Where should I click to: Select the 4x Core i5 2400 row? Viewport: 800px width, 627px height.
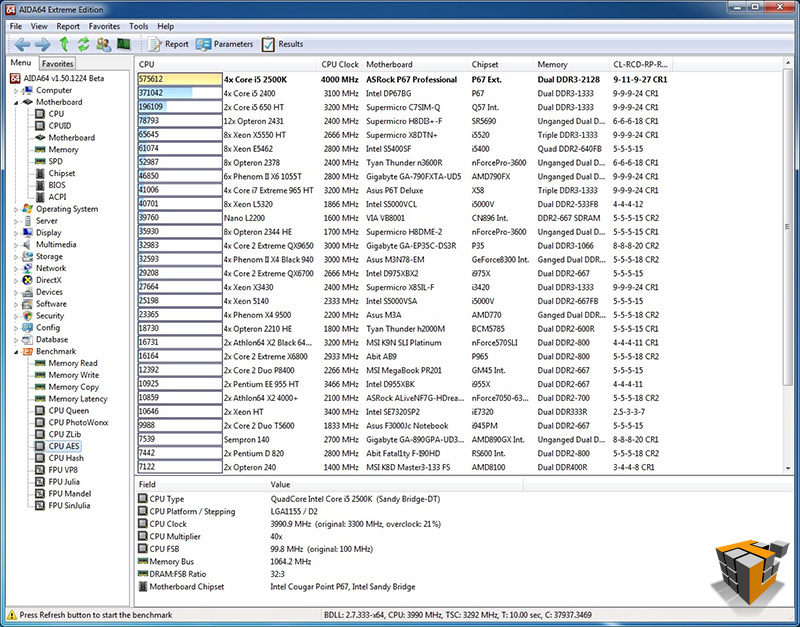pyautogui.click(x=403, y=93)
